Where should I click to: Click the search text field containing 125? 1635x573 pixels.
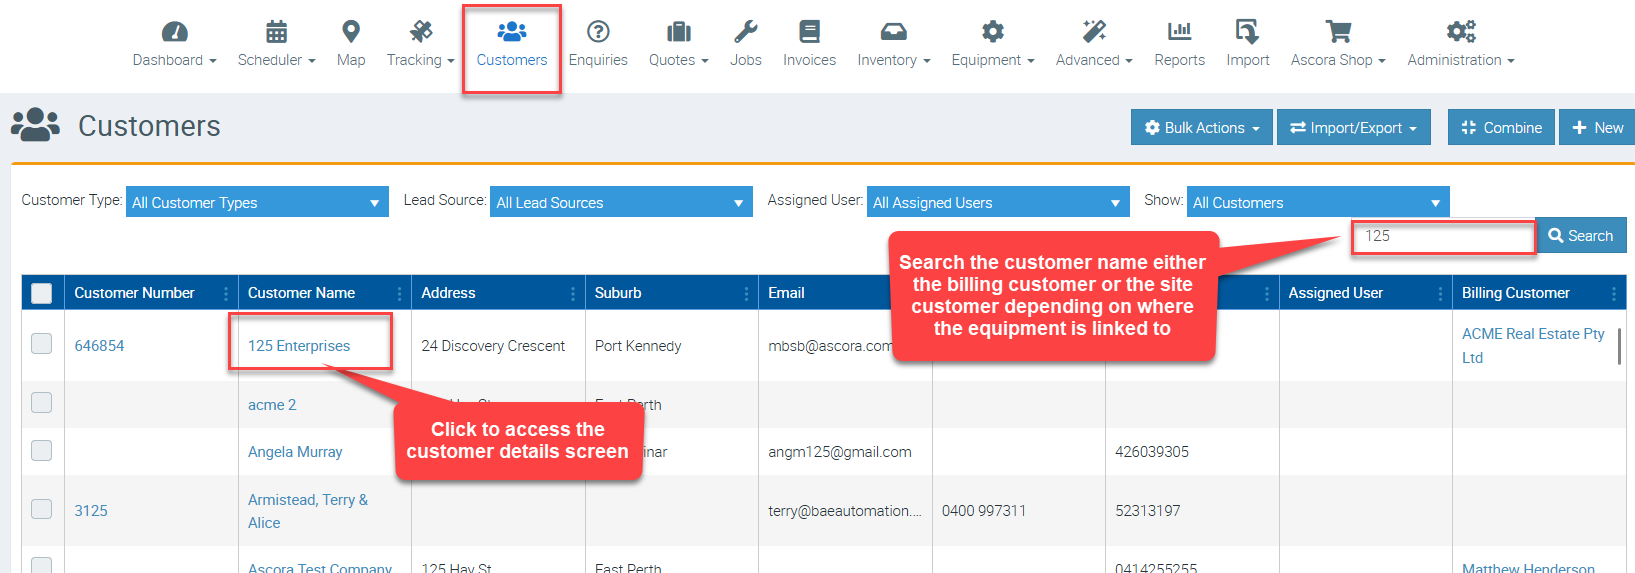pyautogui.click(x=1442, y=236)
